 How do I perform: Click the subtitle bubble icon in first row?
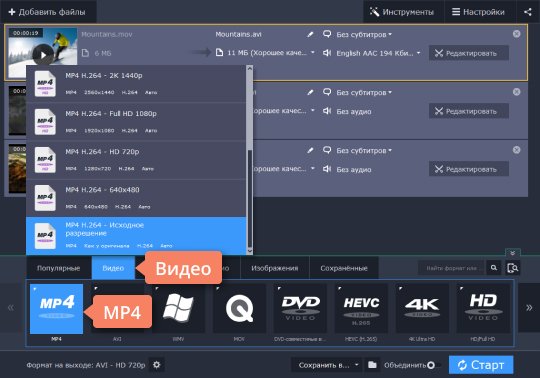point(327,34)
